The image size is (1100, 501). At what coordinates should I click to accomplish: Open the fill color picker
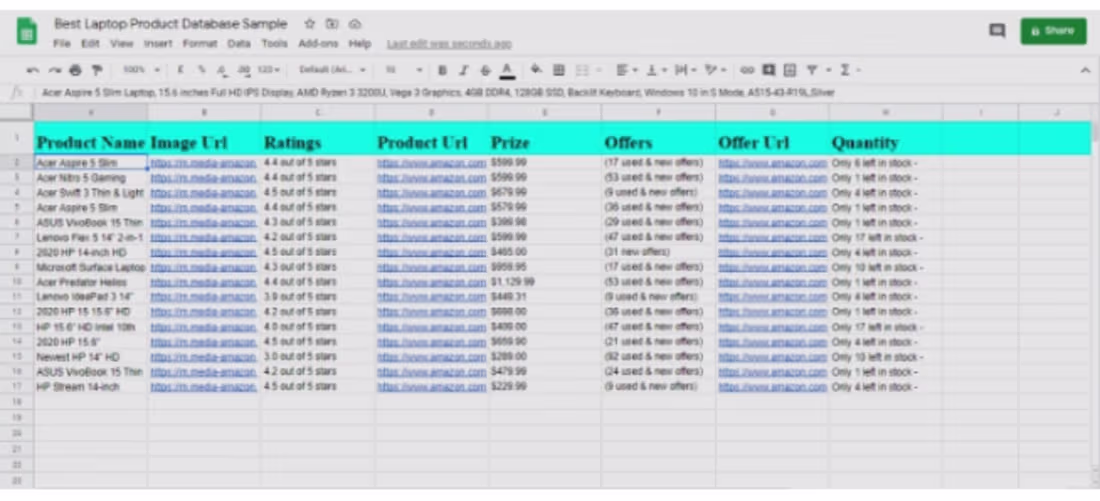[536, 69]
